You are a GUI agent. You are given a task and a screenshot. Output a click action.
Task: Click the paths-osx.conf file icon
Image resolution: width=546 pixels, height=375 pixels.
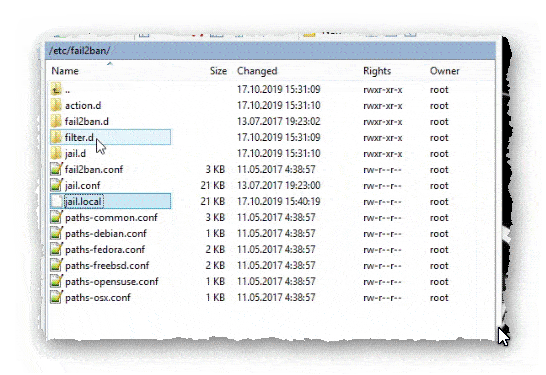coord(56,297)
